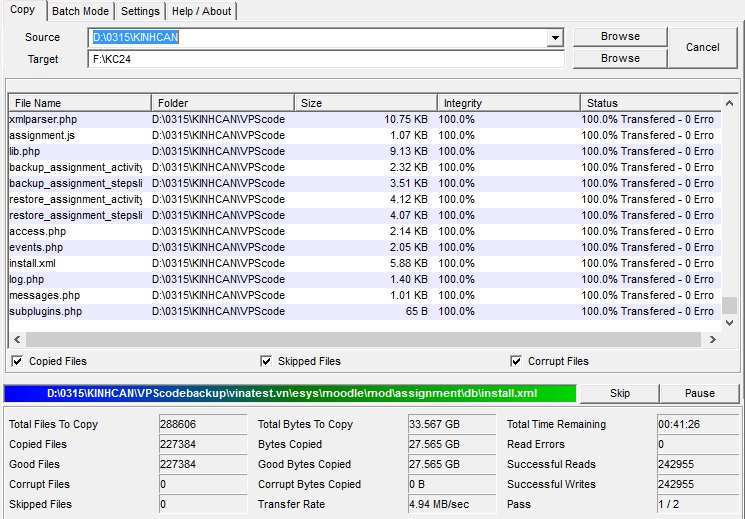The width and height of the screenshot is (745, 519).
Task: Pause the copy operation
Action: click(x=700, y=393)
